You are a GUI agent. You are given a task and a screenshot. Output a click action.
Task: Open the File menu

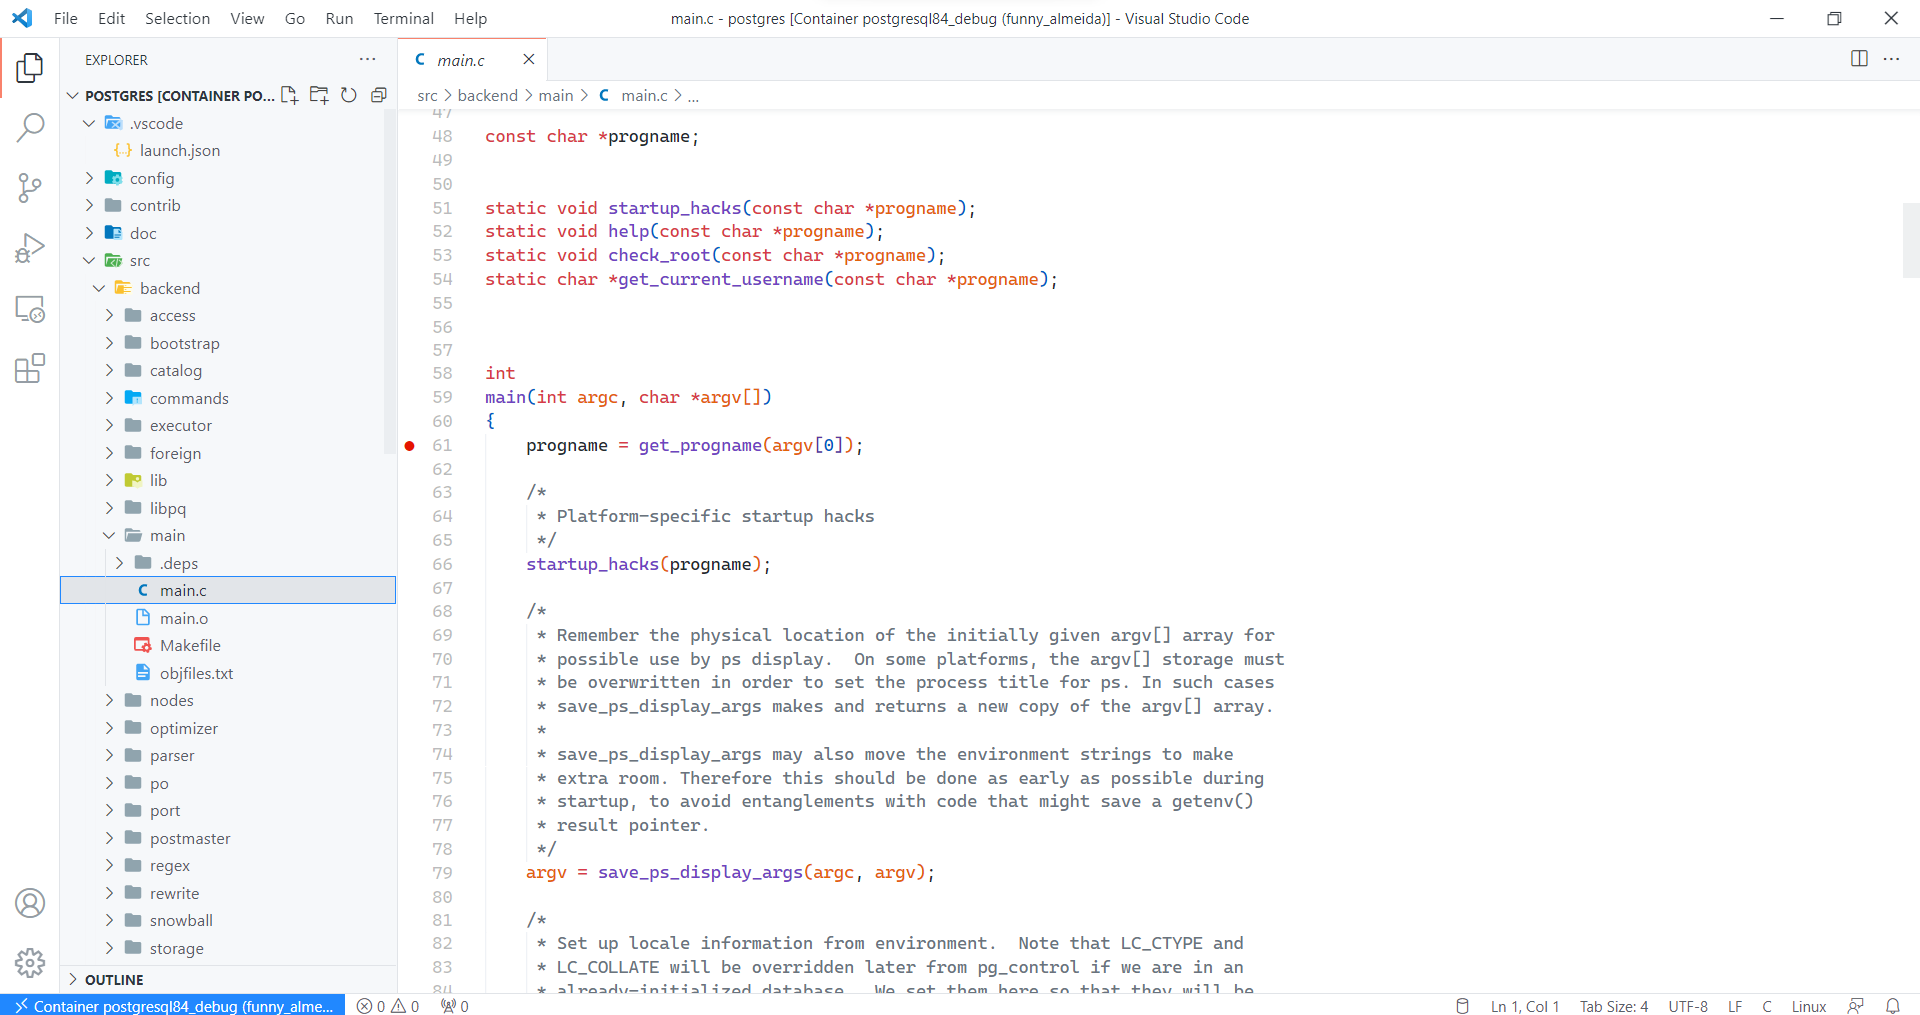66,18
